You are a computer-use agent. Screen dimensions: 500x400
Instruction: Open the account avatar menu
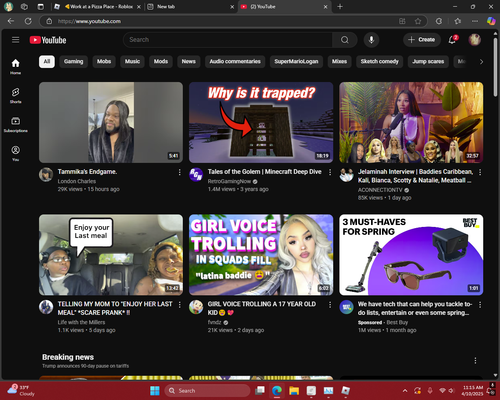tap(475, 40)
